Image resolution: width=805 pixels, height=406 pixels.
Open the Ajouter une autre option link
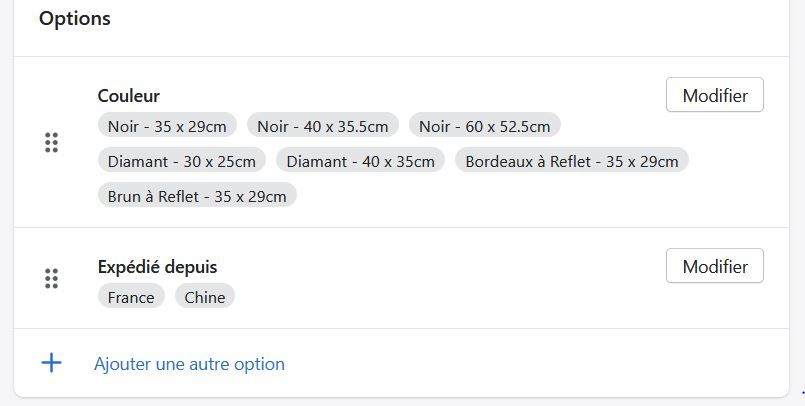click(189, 364)
